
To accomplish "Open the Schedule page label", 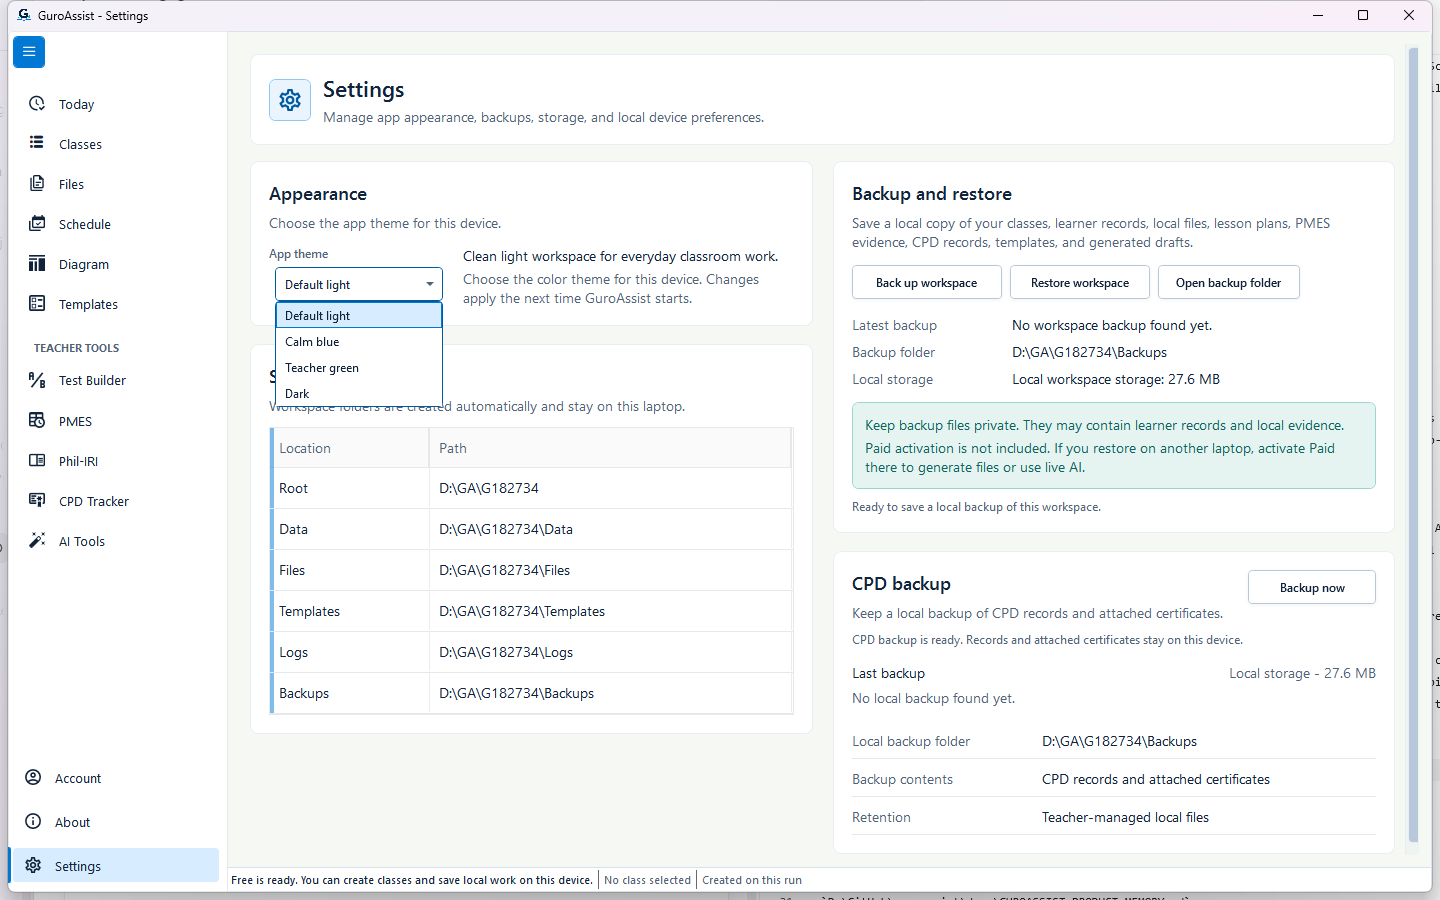I will point(85,225).
